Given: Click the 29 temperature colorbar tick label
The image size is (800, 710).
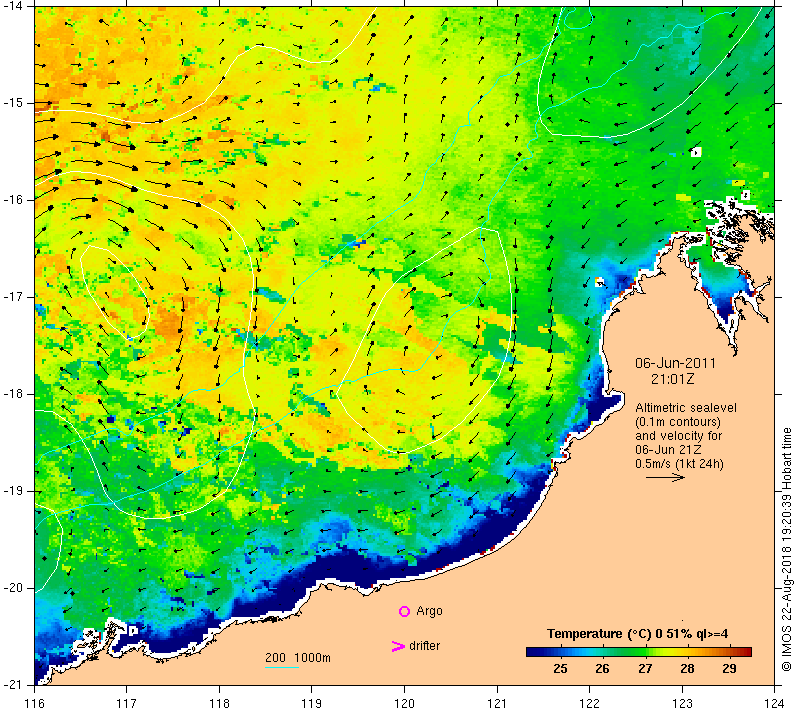Looking at the screenshot, I should point(730,669).
